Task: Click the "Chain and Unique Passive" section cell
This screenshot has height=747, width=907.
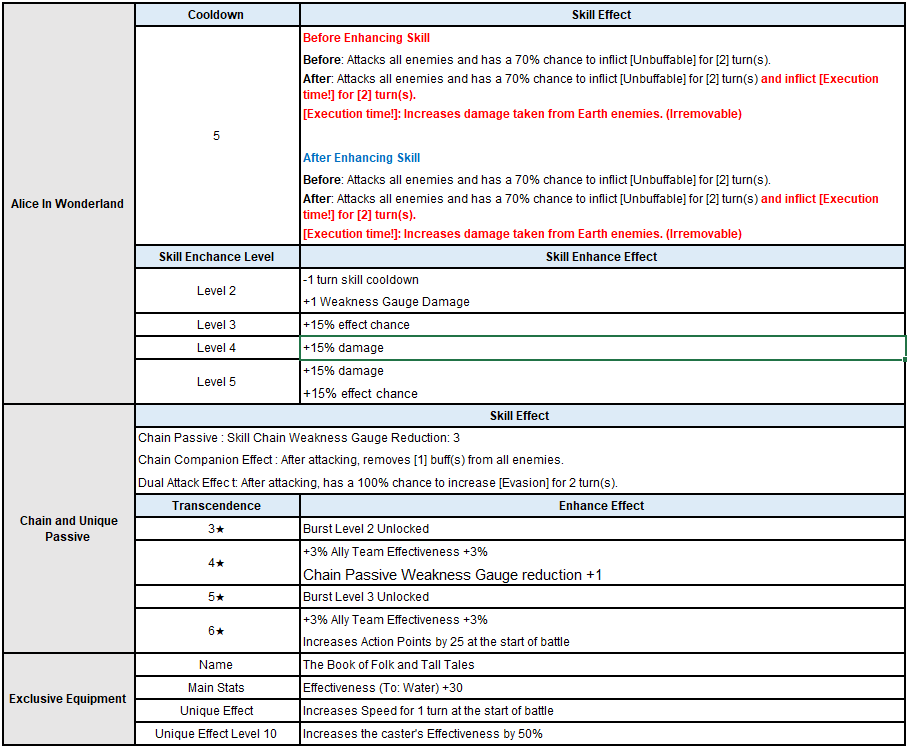Action: click(67, 529)
